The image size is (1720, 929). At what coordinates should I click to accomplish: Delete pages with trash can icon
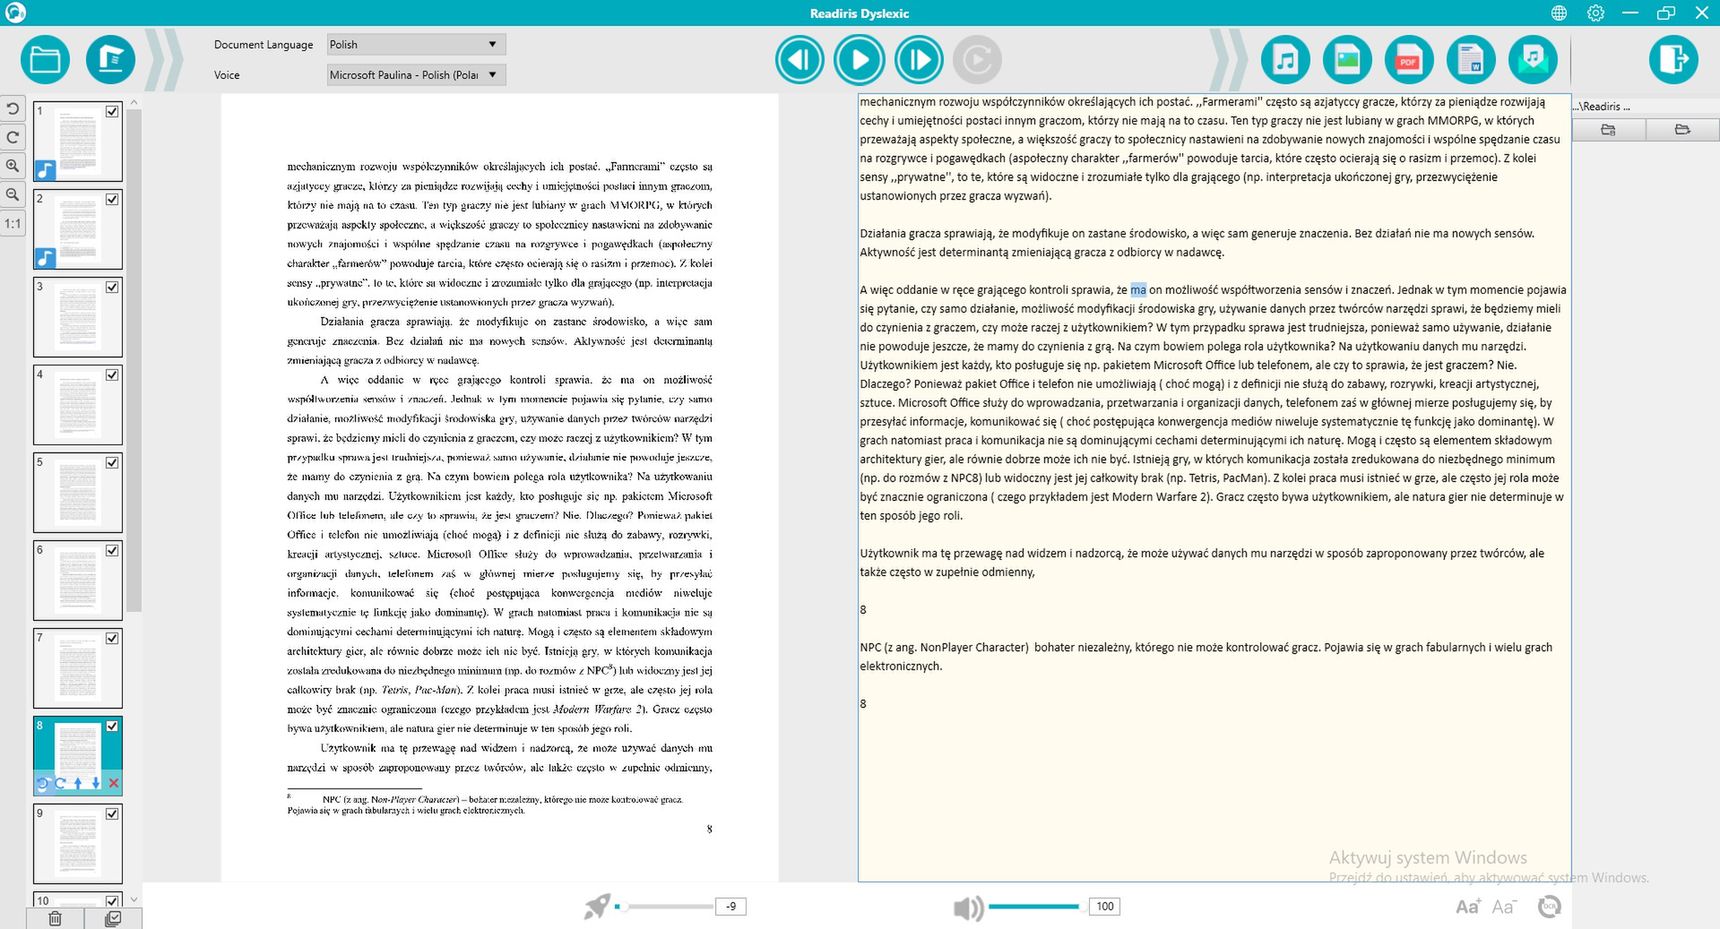coord(55,918)
